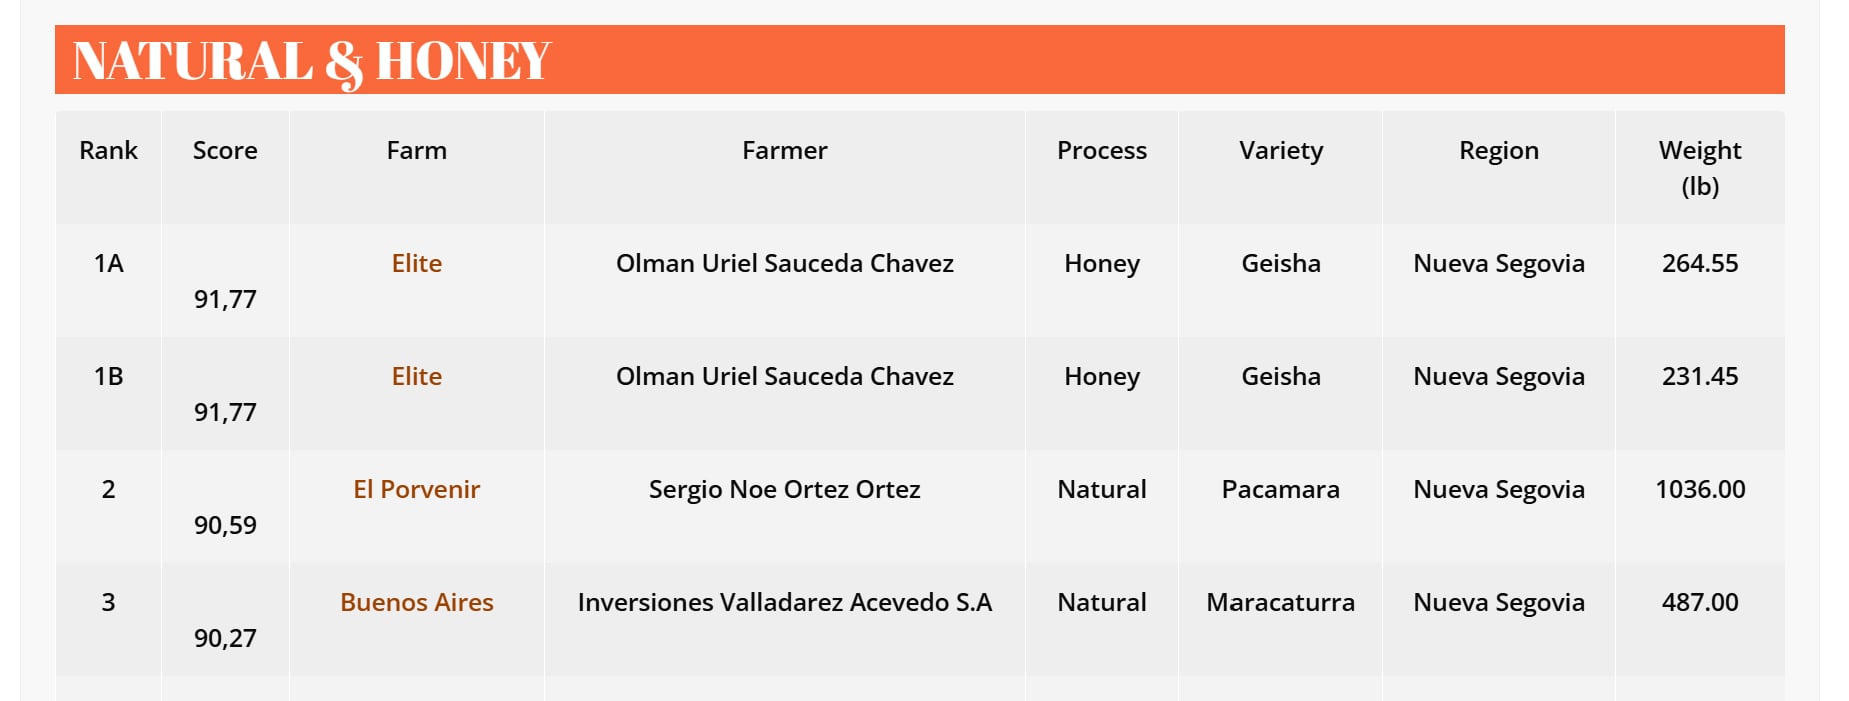Click the Variety column header

click(x=1280, y=150)
